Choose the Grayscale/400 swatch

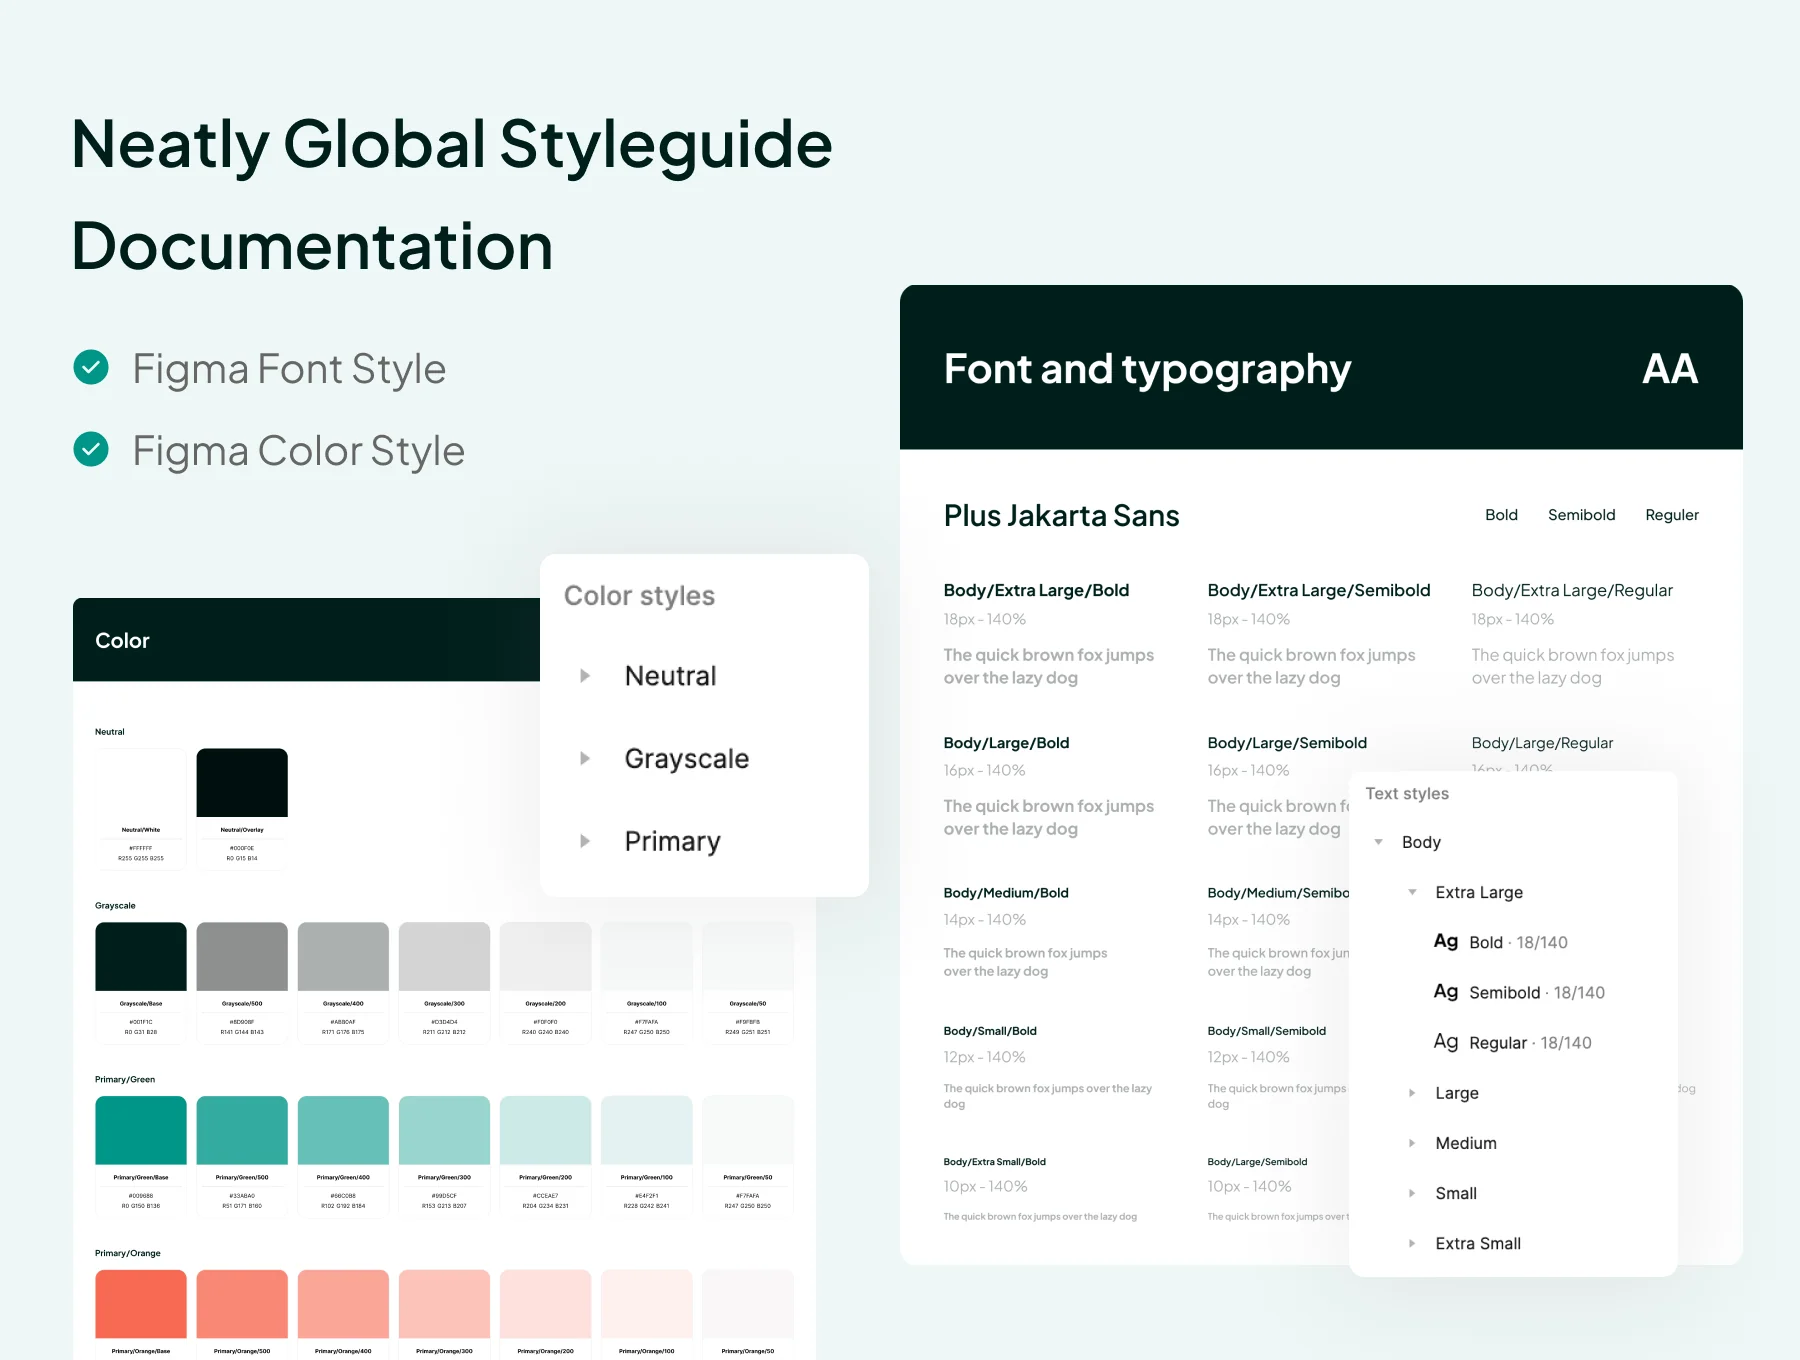[x=343, y=956]
